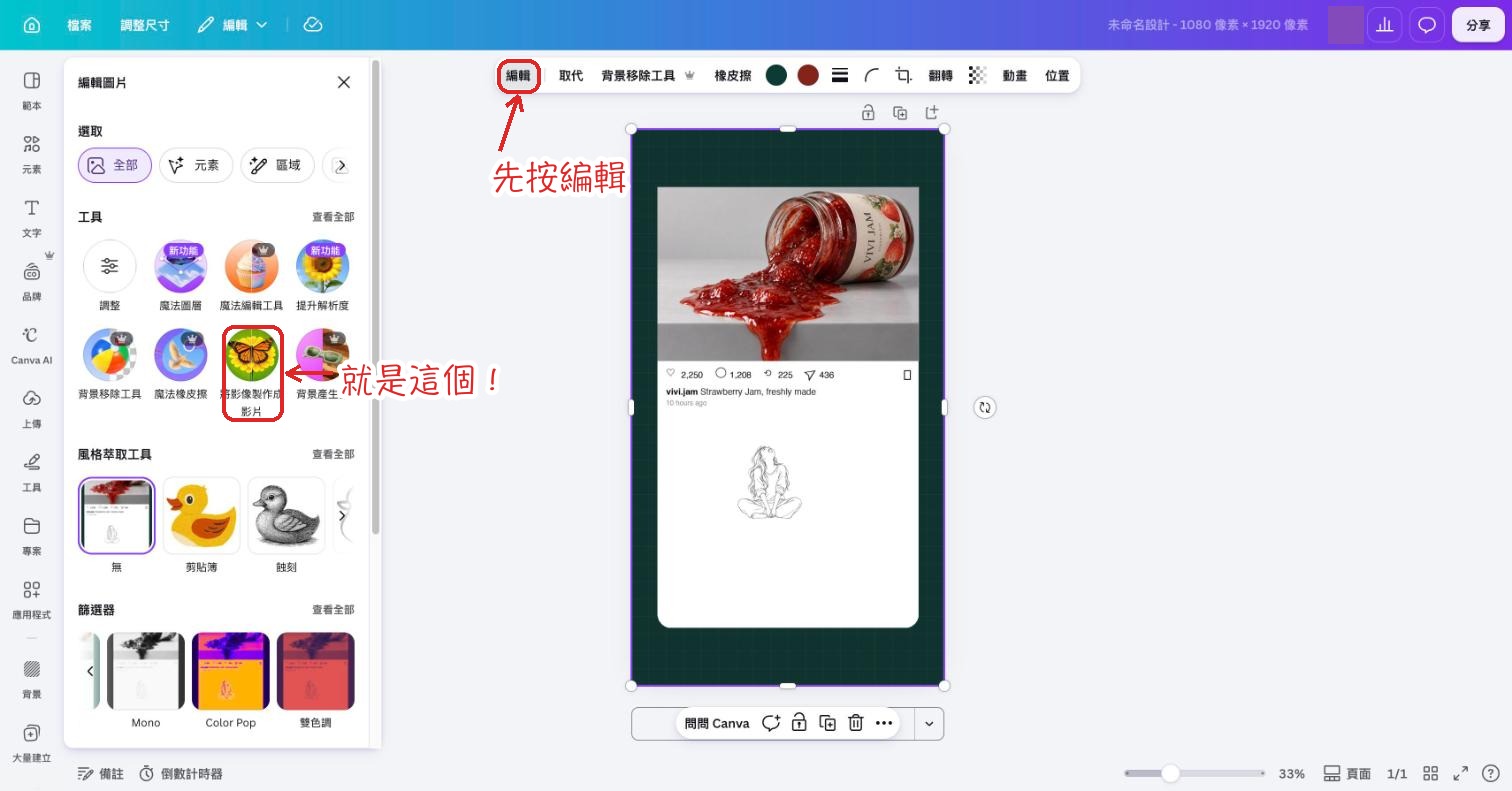Open the 範本 templates sidebar tab
This screenshot has height=791, width=1512.
(x=32, y=90)
